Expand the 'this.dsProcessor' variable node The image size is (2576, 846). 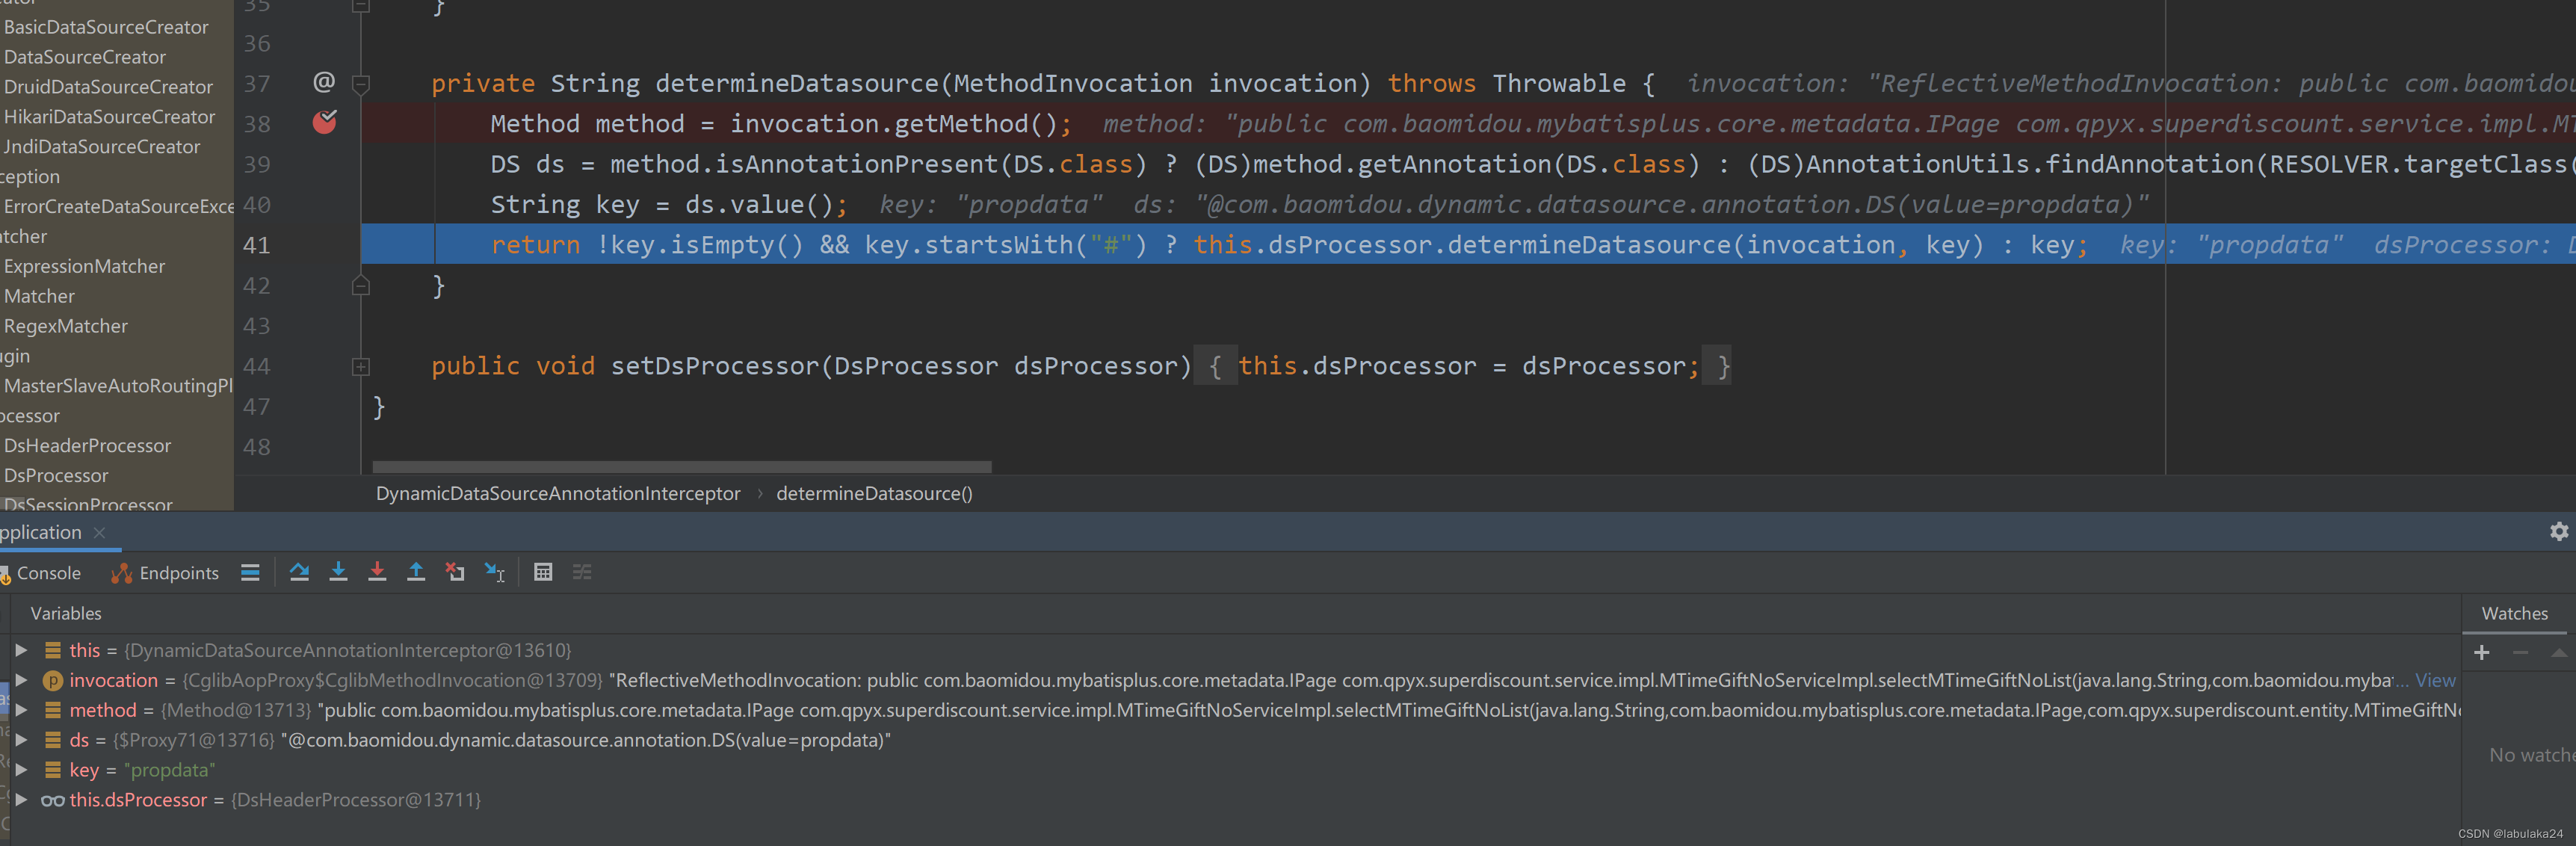point(21,800)
